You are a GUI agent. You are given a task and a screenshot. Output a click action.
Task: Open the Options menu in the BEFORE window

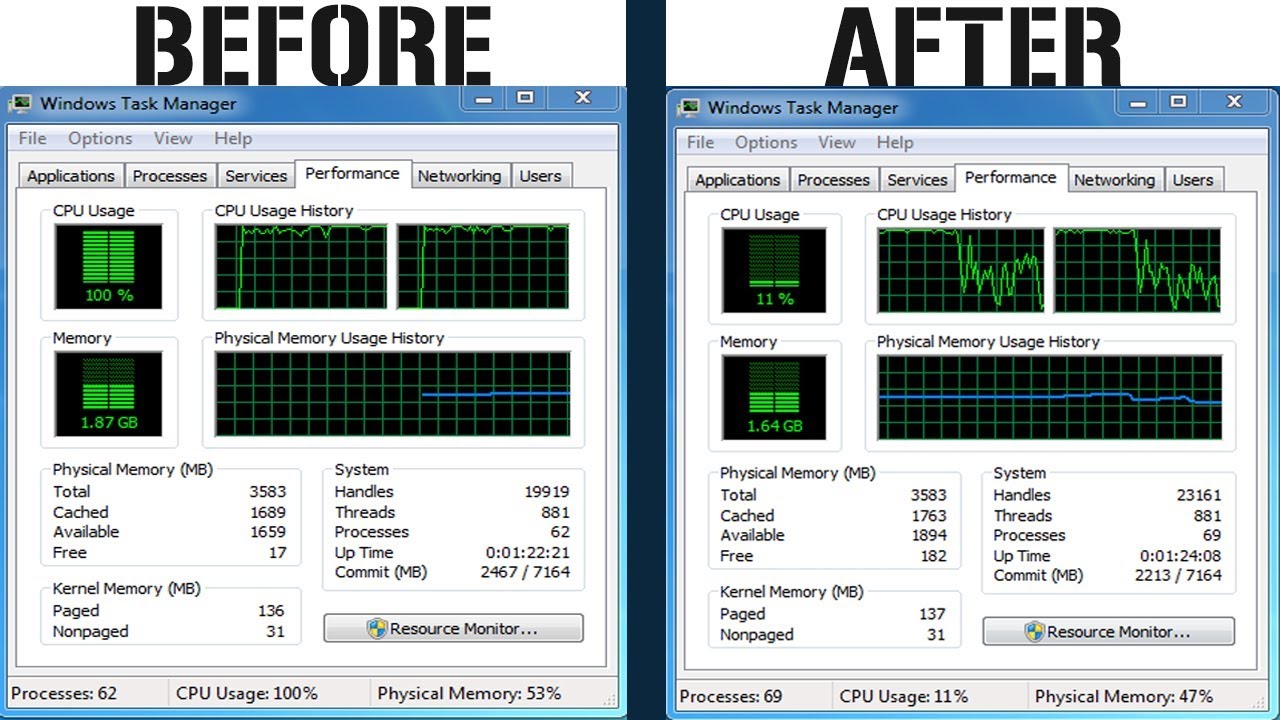pyautogui.click(x=100, y=139)
